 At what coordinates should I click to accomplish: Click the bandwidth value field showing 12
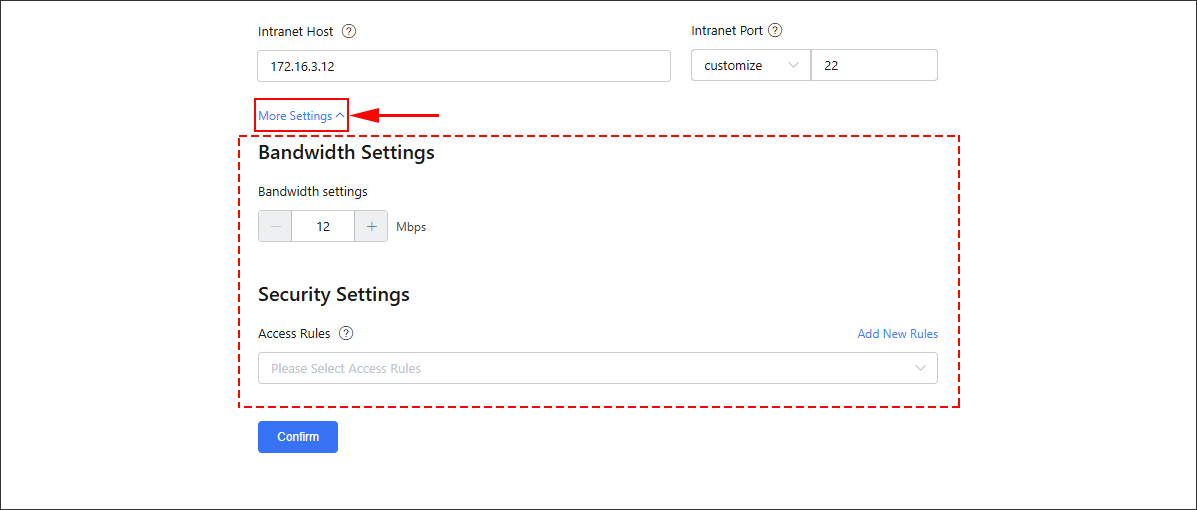(323, 227)
